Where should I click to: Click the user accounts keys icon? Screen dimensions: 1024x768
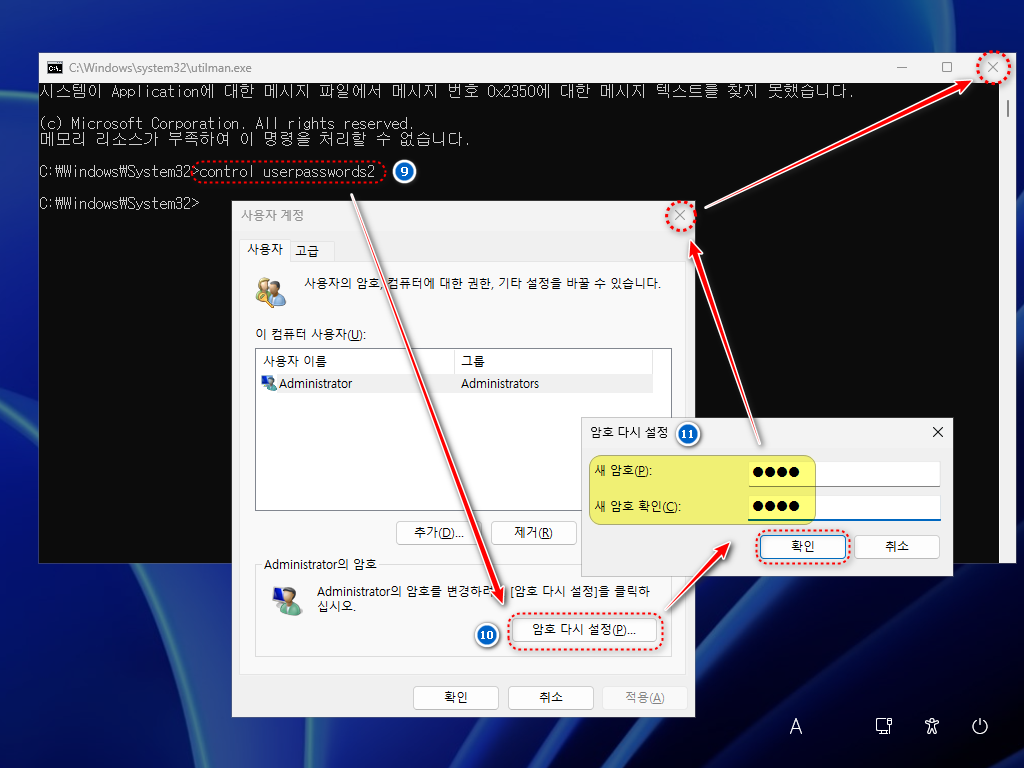coord(270,292)
